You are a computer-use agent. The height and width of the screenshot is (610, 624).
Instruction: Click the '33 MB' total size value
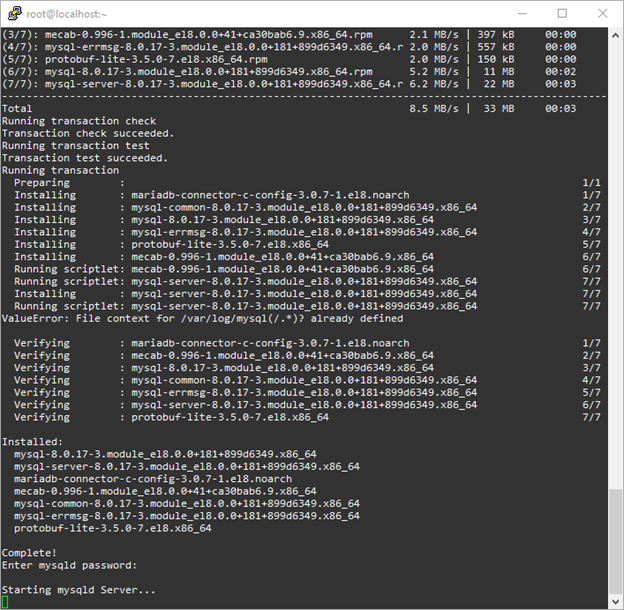499,109
